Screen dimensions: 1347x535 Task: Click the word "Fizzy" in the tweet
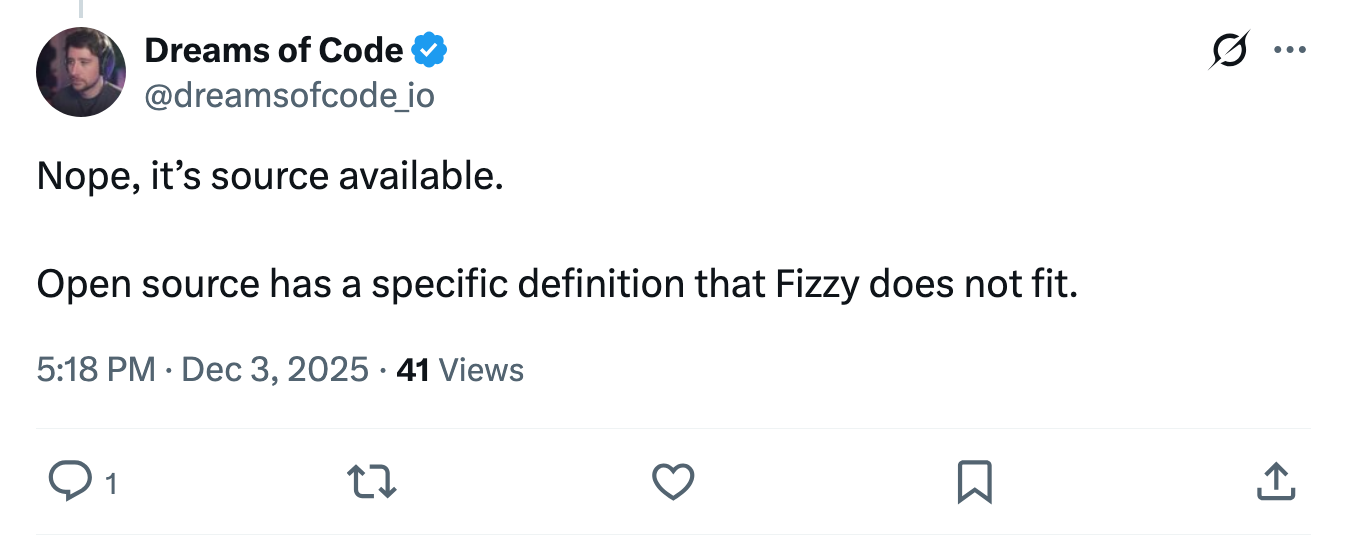[817, 285]
